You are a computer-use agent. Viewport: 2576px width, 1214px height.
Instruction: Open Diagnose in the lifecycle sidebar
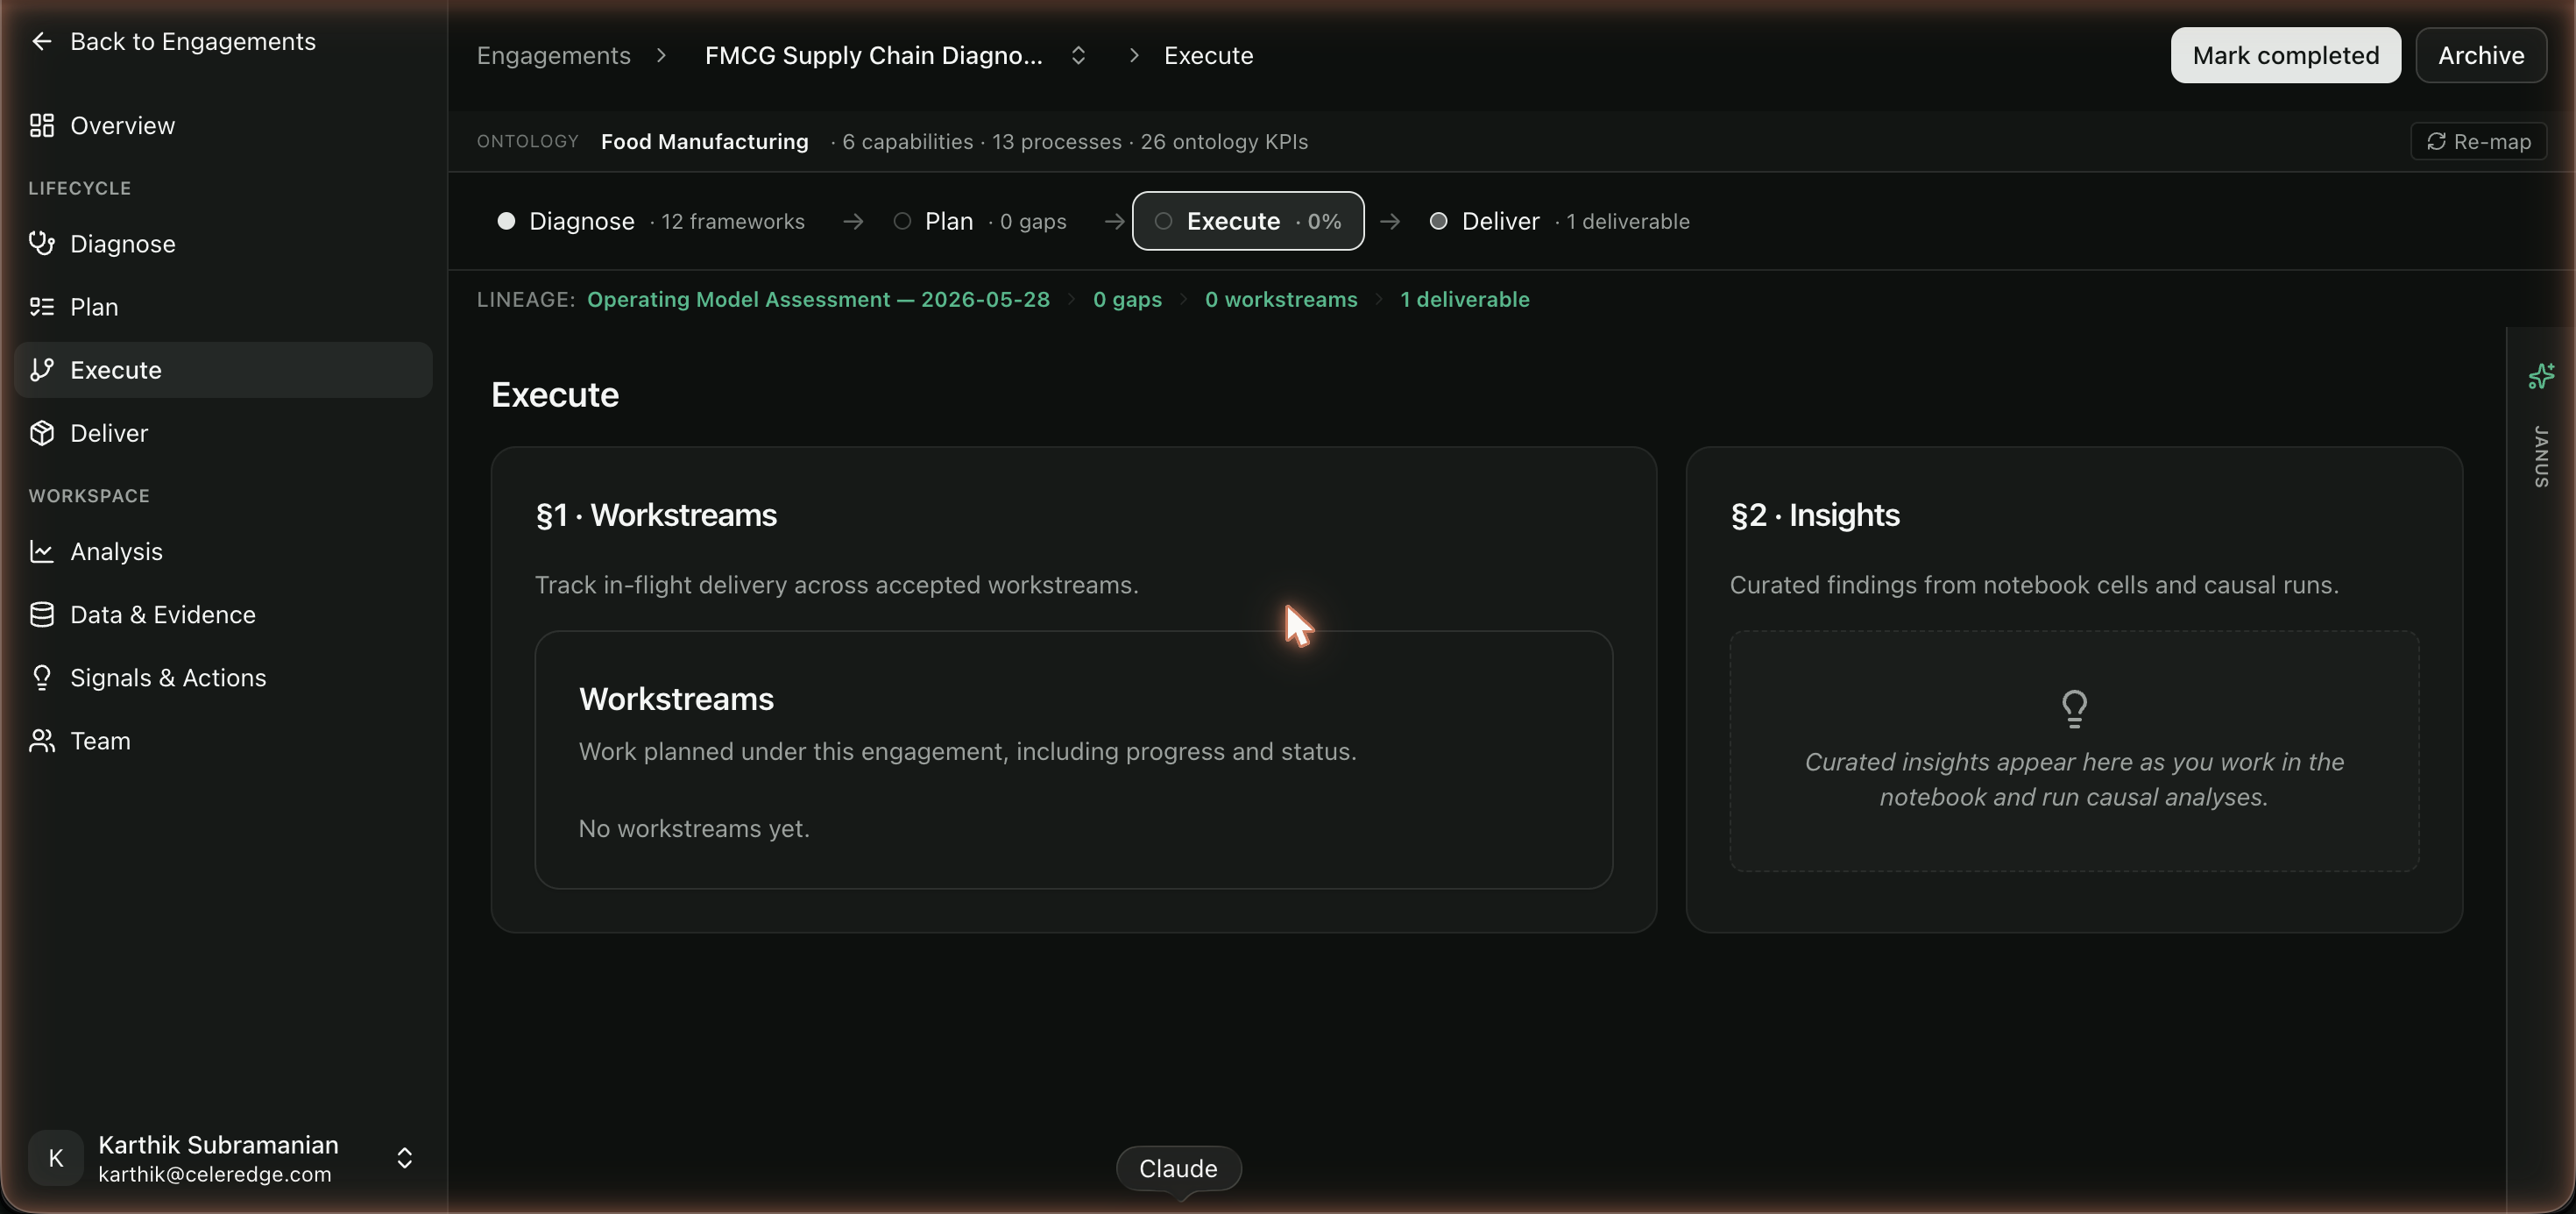pos(223,243)
